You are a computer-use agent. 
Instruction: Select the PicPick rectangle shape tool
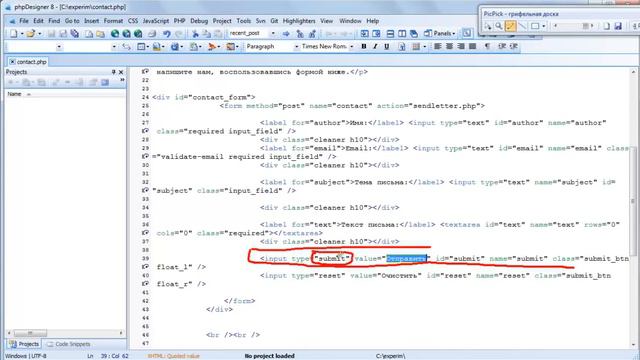click(535, 26)
